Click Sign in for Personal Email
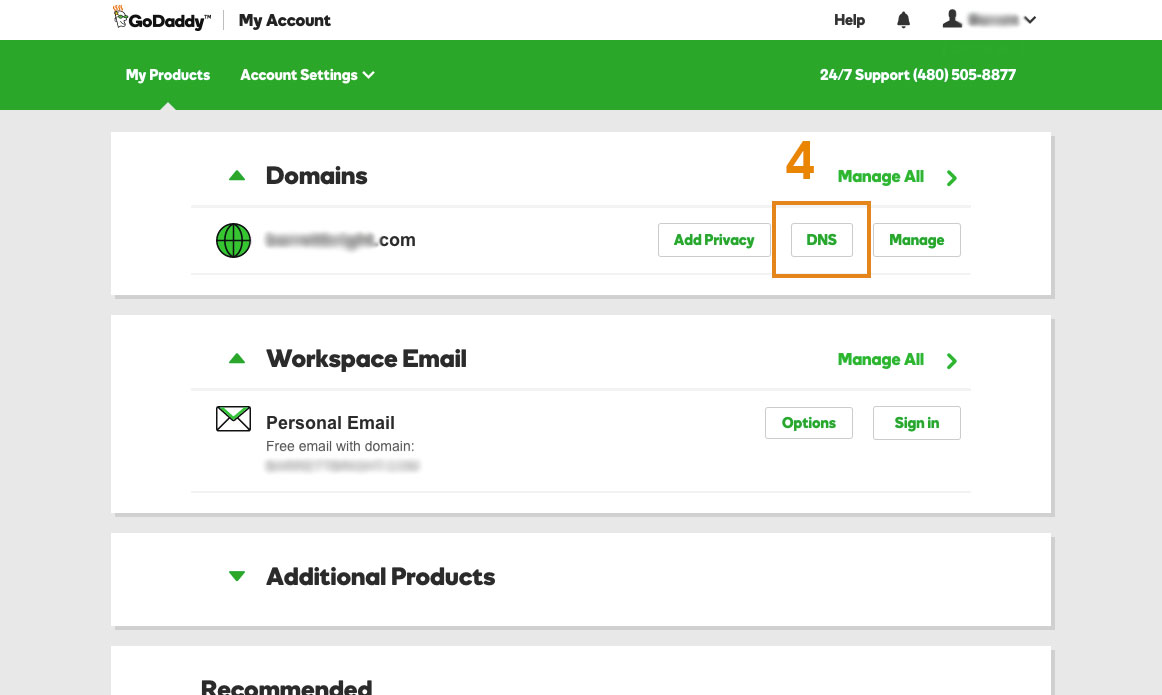Viewport: 1162px width, 695px height. [917, 423]
